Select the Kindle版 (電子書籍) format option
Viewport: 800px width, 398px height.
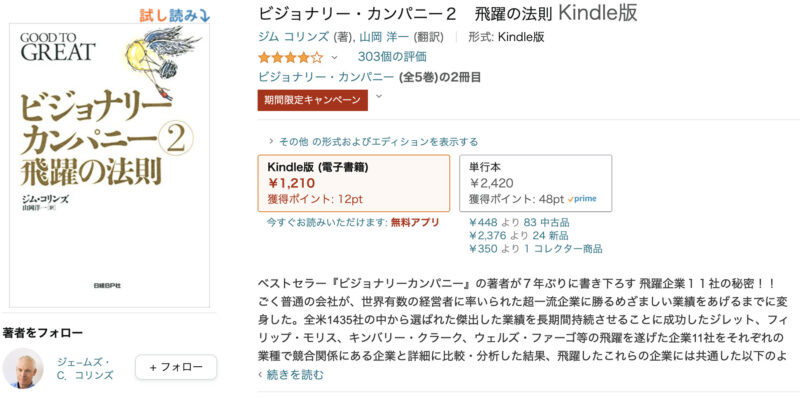(354, 183)
